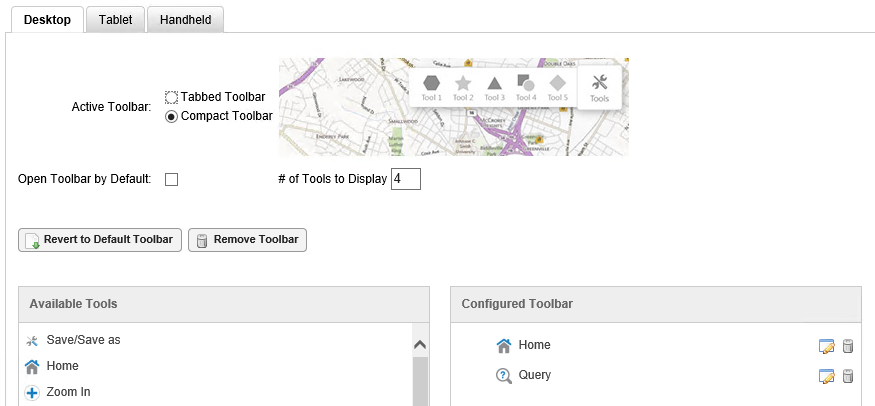Click the Available Tools panel header
875x406 pixels.
click(224, 304)
